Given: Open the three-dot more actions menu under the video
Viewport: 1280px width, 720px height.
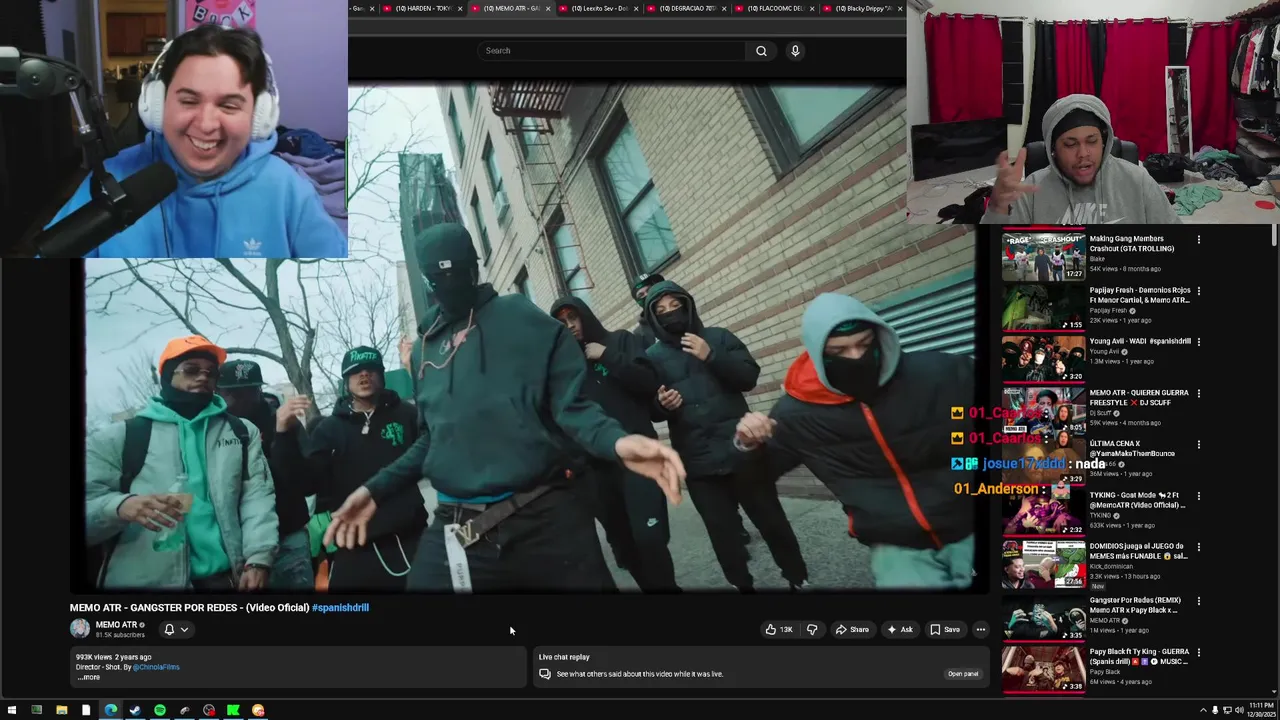Looking at the screenshot, I should point(981,630).
